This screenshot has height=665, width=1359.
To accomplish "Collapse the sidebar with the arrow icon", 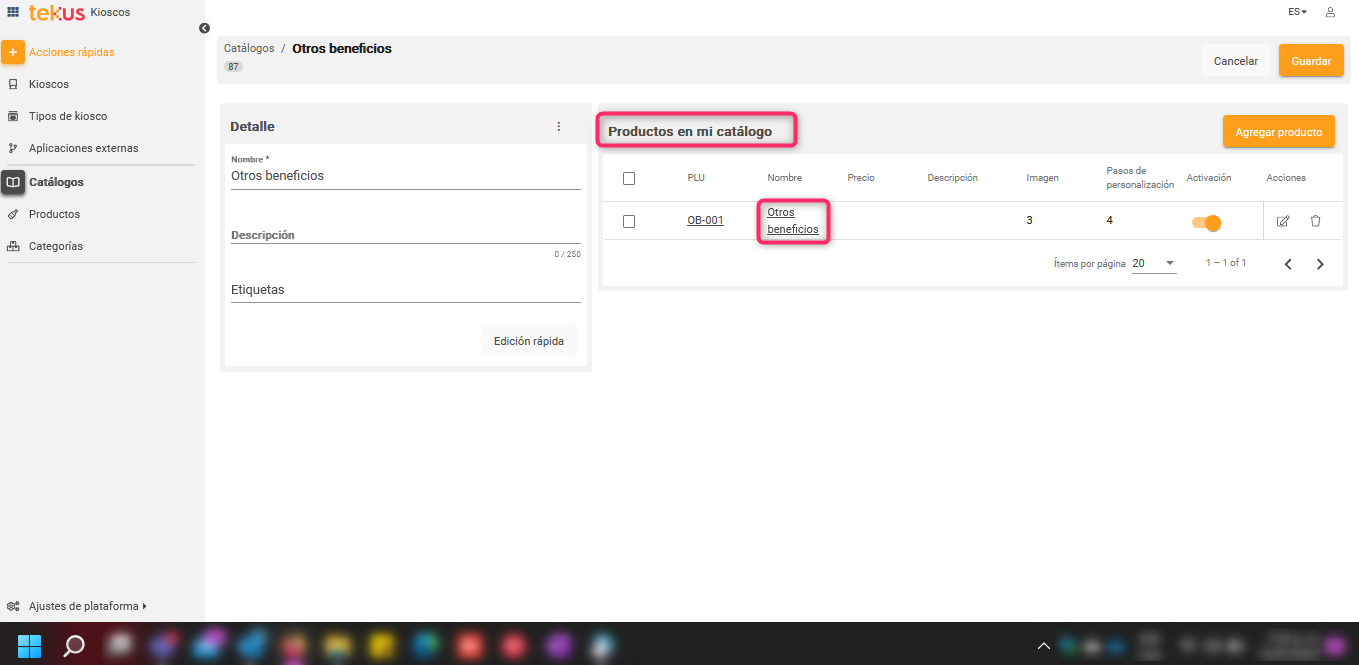I will point(204,28).
